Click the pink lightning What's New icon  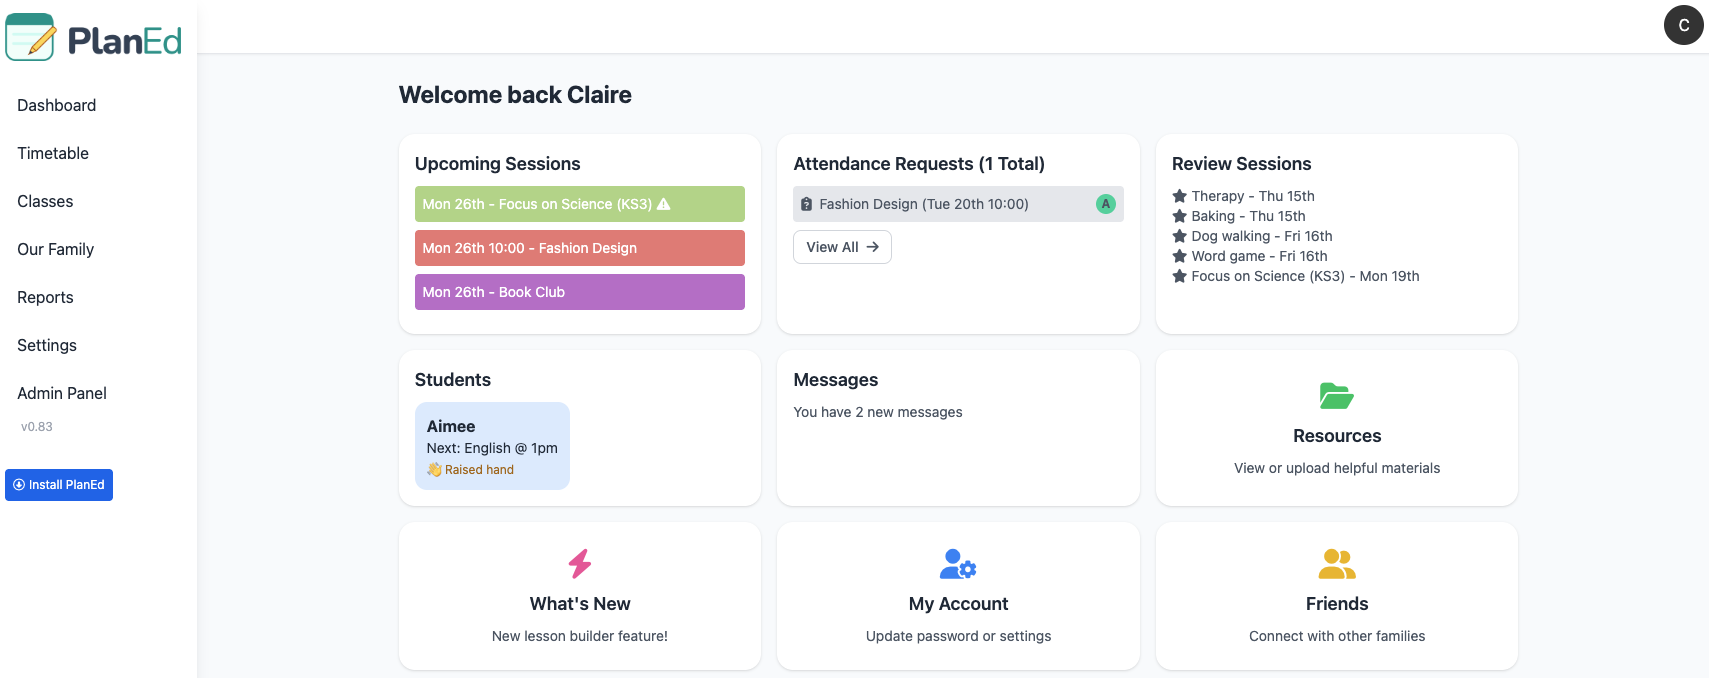[x=579, y=564]
